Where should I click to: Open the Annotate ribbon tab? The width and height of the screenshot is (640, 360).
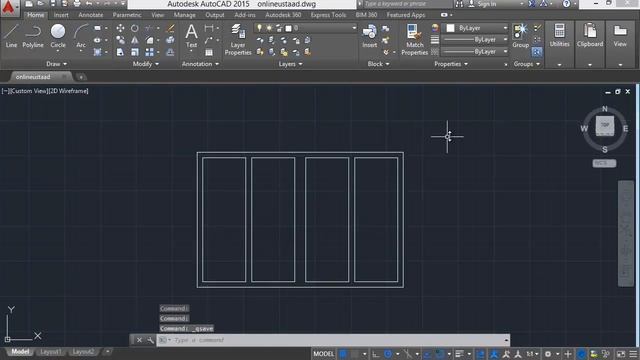91,15
